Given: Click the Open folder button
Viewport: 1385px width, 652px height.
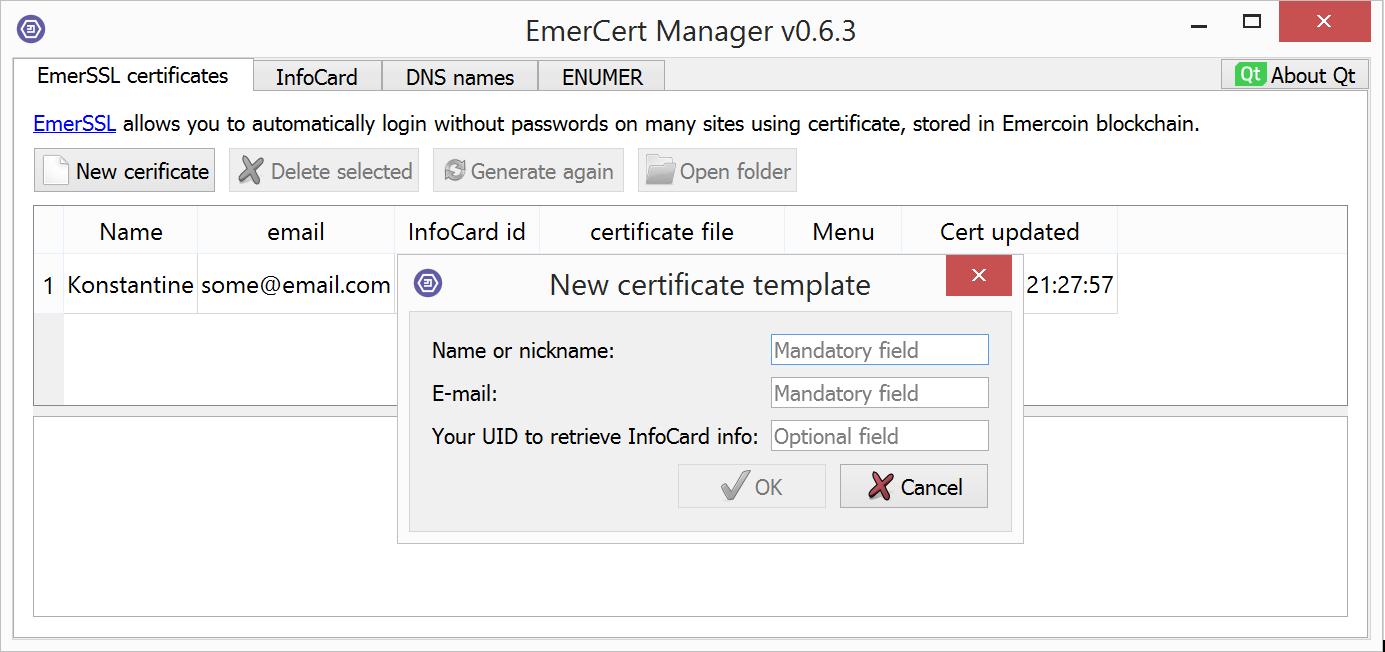Looking at the screenshot, I should pyautogui.click(x=718, y=171).
